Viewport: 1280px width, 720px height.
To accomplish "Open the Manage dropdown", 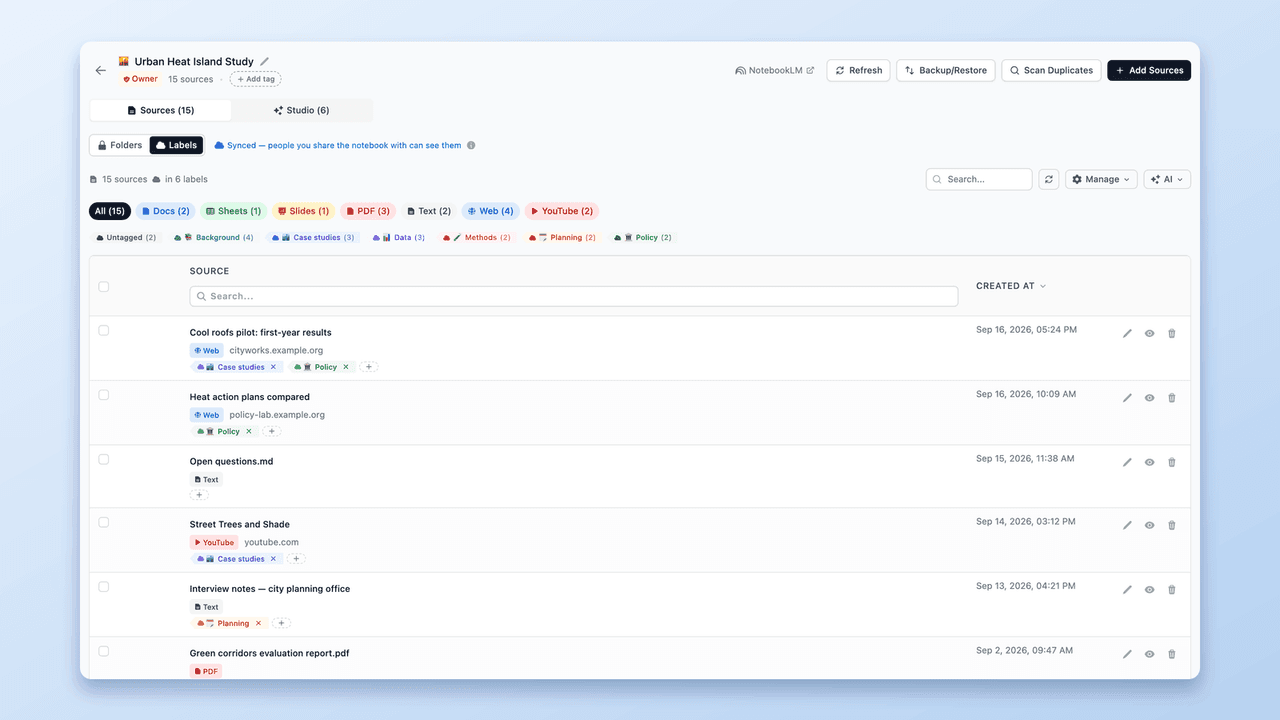I will tap(1101, 179).
